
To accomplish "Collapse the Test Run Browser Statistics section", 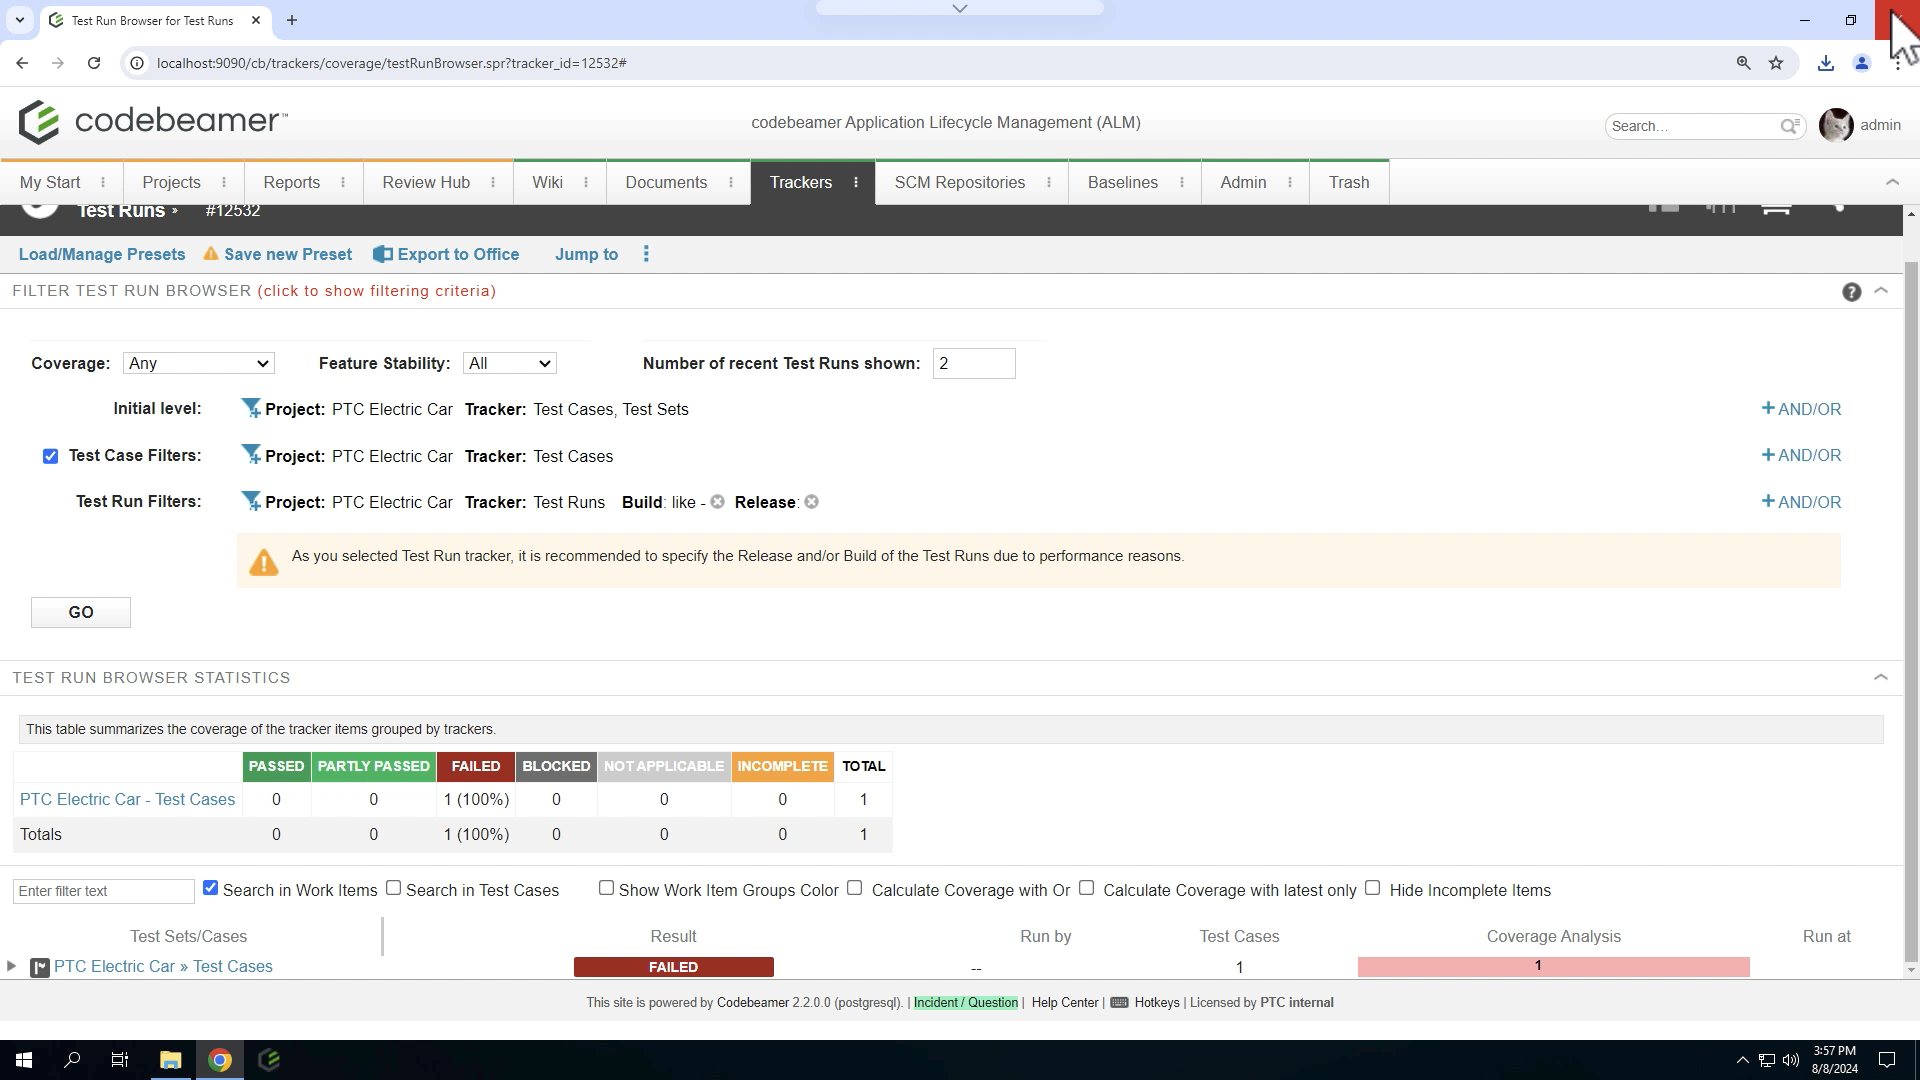I will pyautogui.click(x=1880, y=677).
